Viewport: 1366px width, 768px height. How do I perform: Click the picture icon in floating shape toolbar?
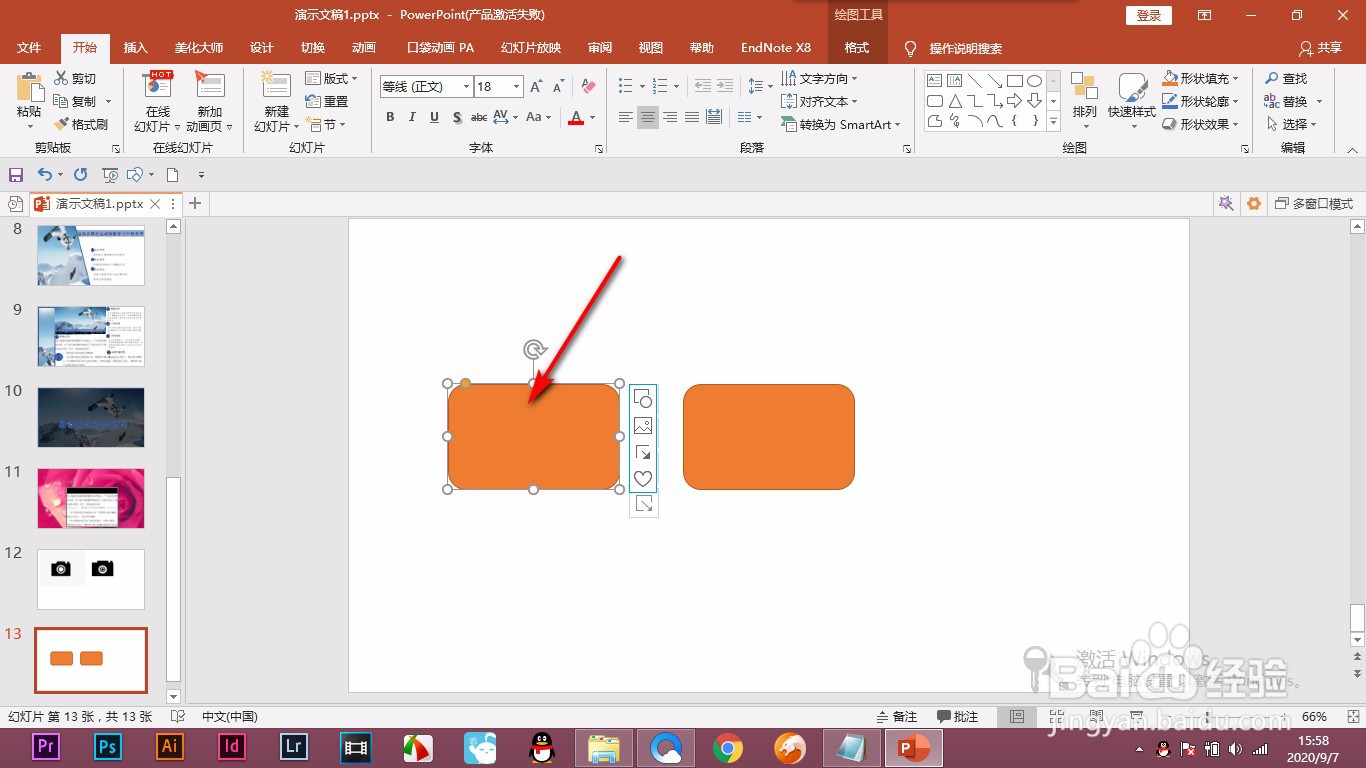[643, 425]
